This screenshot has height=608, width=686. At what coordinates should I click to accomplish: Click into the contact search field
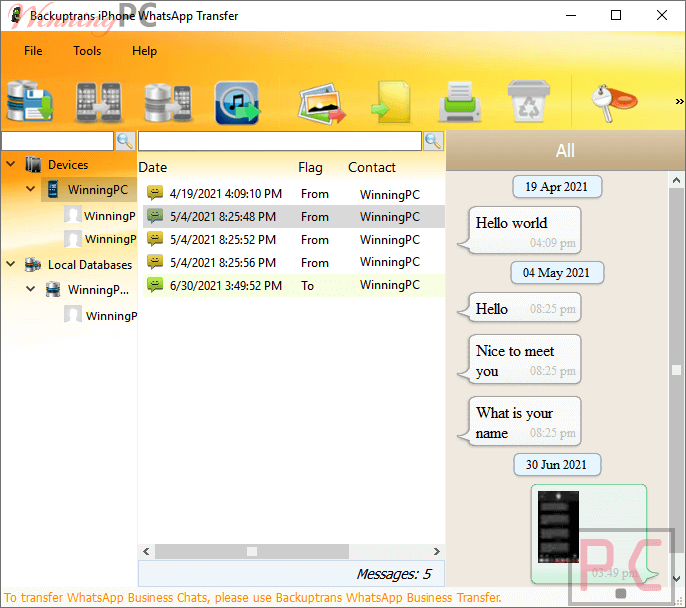click(57, 141)
